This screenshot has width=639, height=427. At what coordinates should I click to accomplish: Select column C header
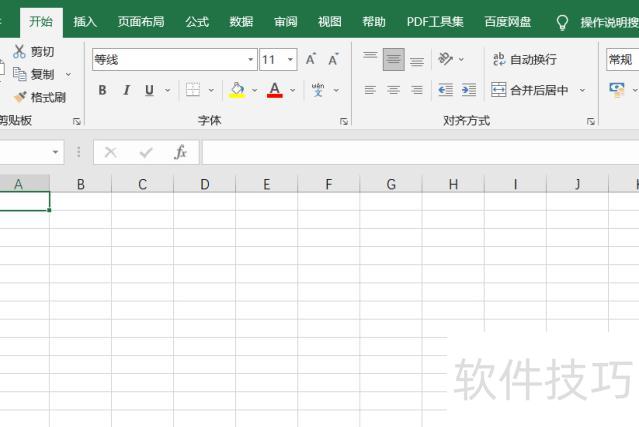coord(142,184)
